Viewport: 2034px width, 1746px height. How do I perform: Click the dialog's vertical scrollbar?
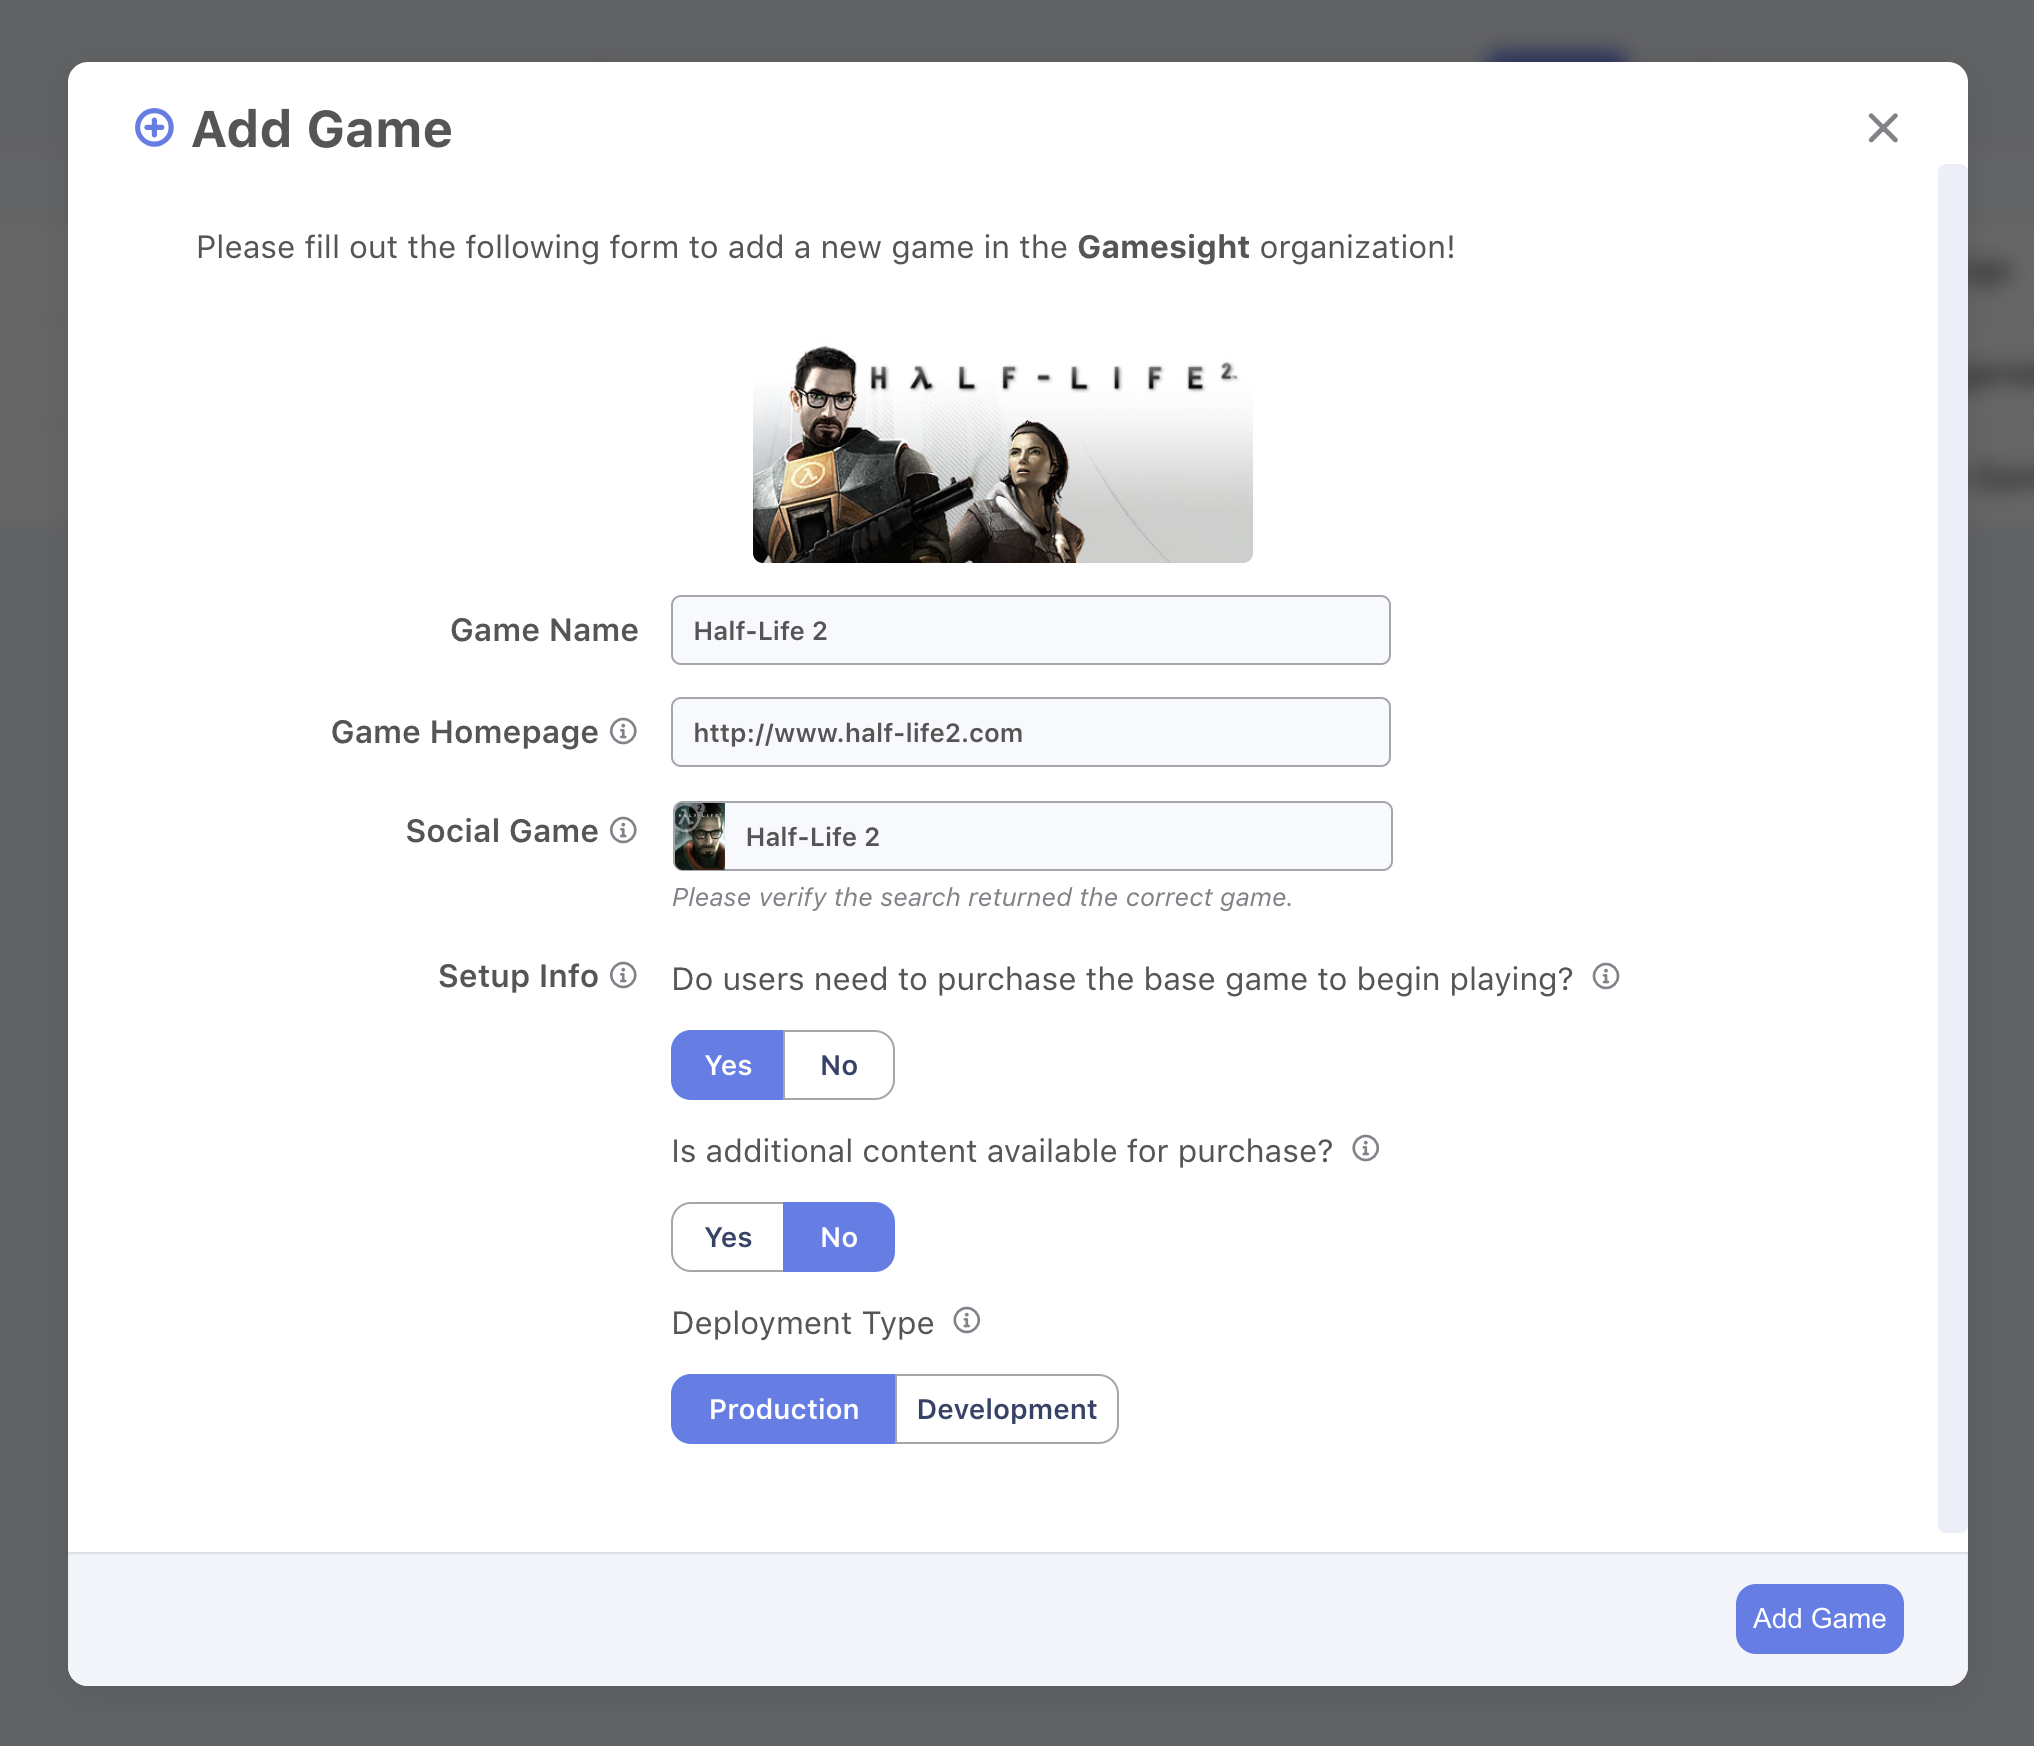tap(1952, 848)
